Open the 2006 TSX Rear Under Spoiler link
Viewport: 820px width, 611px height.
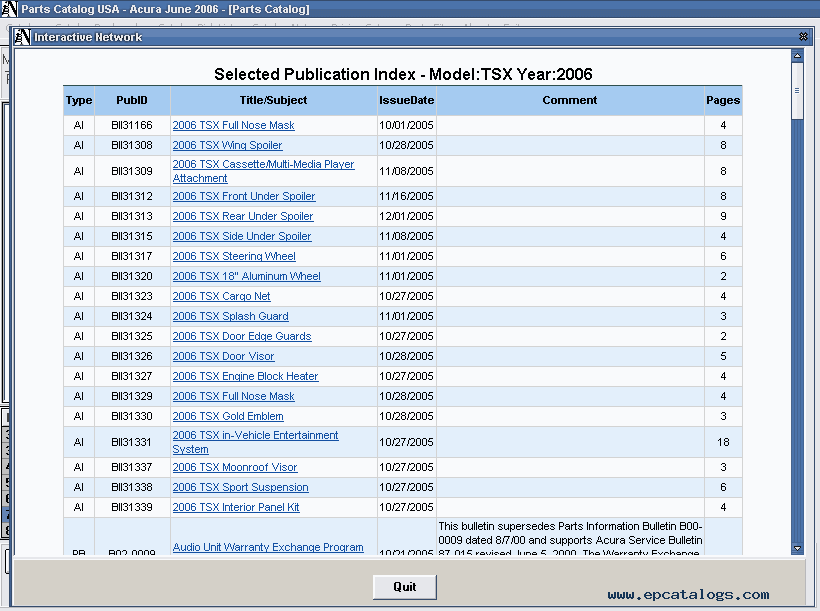coord(243,216)
